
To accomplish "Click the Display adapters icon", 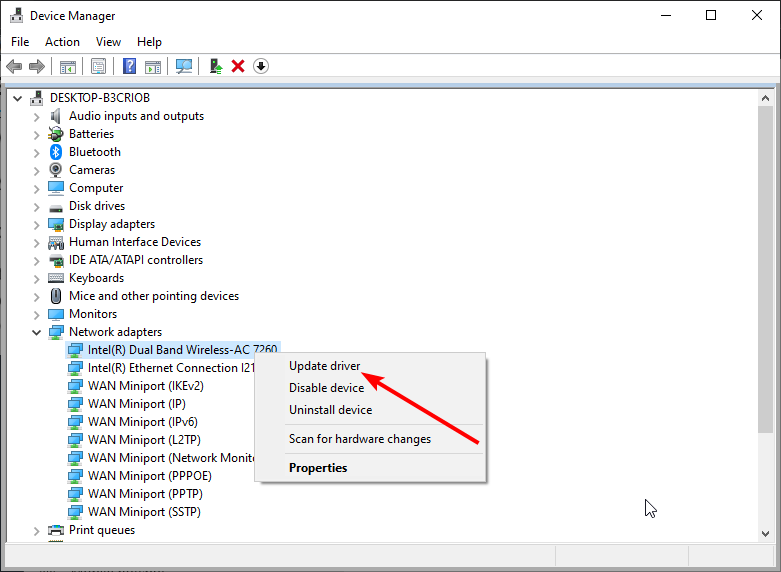I will click(x=56, y=224).
